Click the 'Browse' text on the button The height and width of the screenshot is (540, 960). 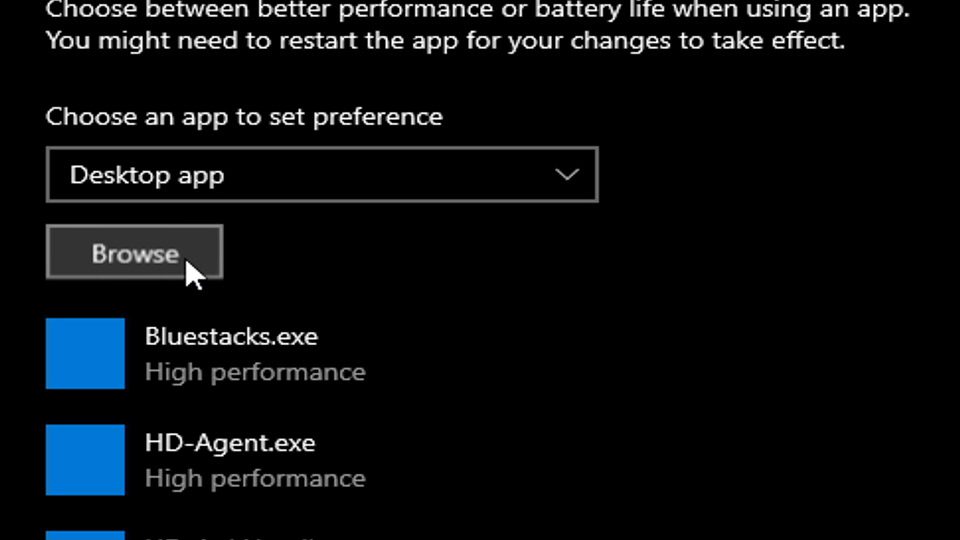click(135, 253)
